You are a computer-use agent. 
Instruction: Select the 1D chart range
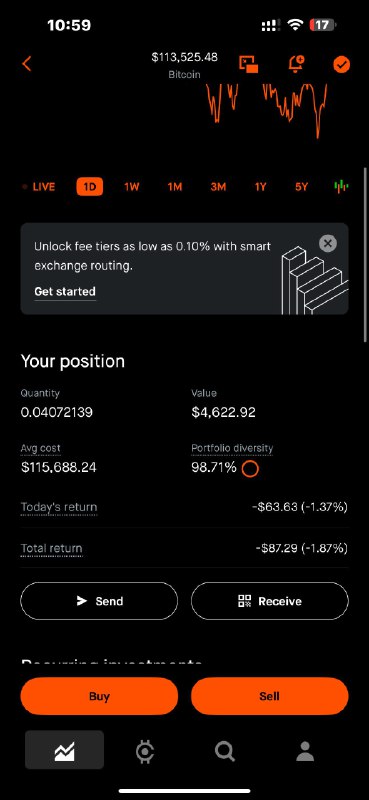(90, 187)
